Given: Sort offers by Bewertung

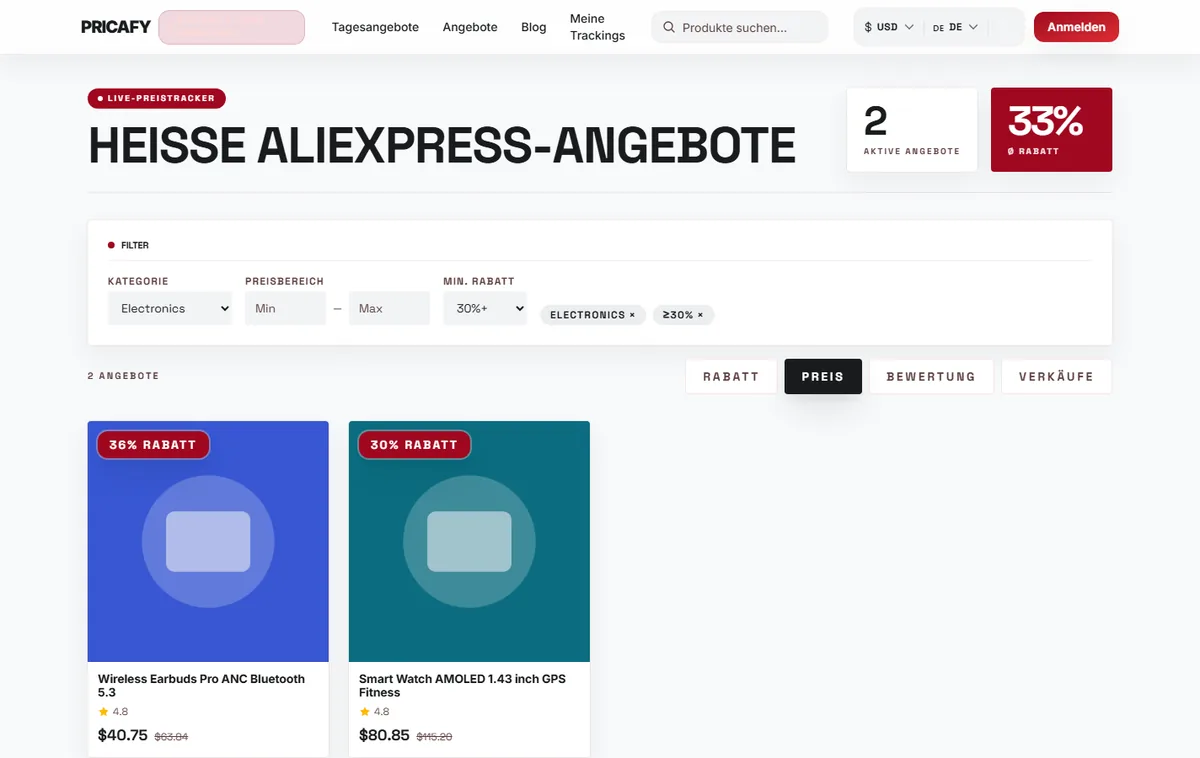Looking at the screenshot, I should click(x=931, y=376).
